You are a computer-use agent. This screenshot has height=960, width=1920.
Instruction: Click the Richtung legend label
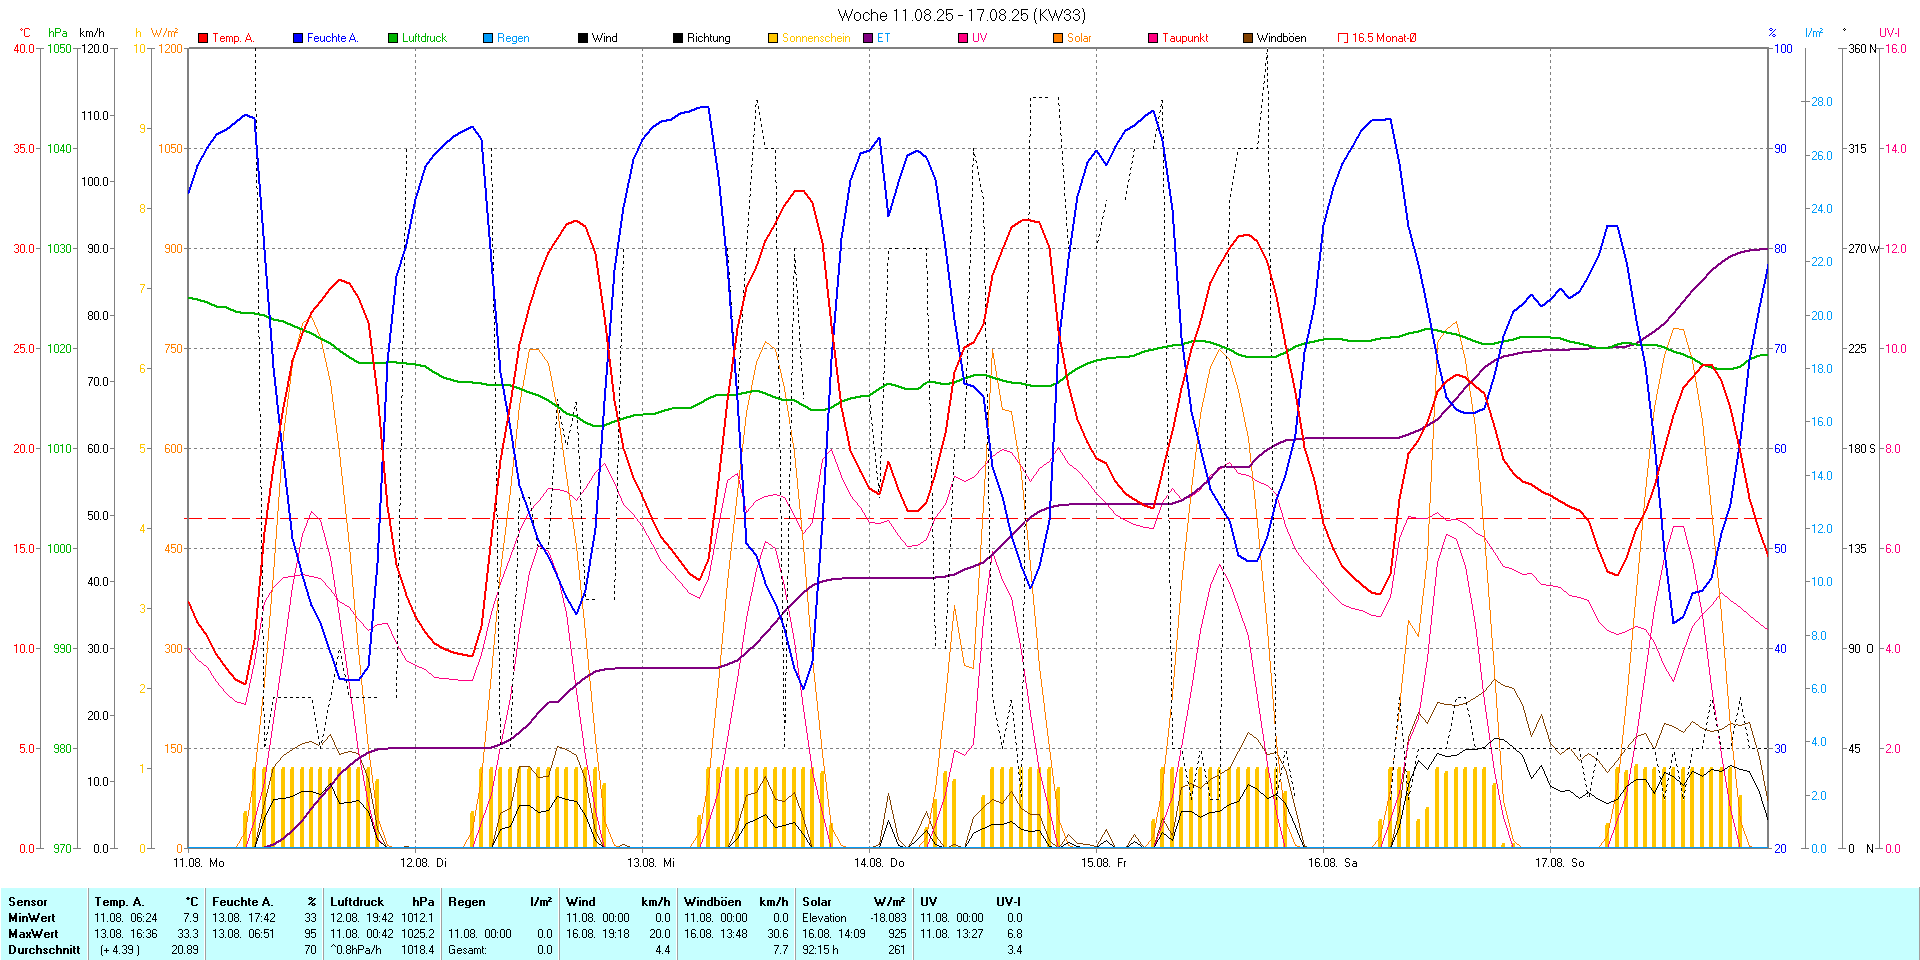(x=708, y=38)
